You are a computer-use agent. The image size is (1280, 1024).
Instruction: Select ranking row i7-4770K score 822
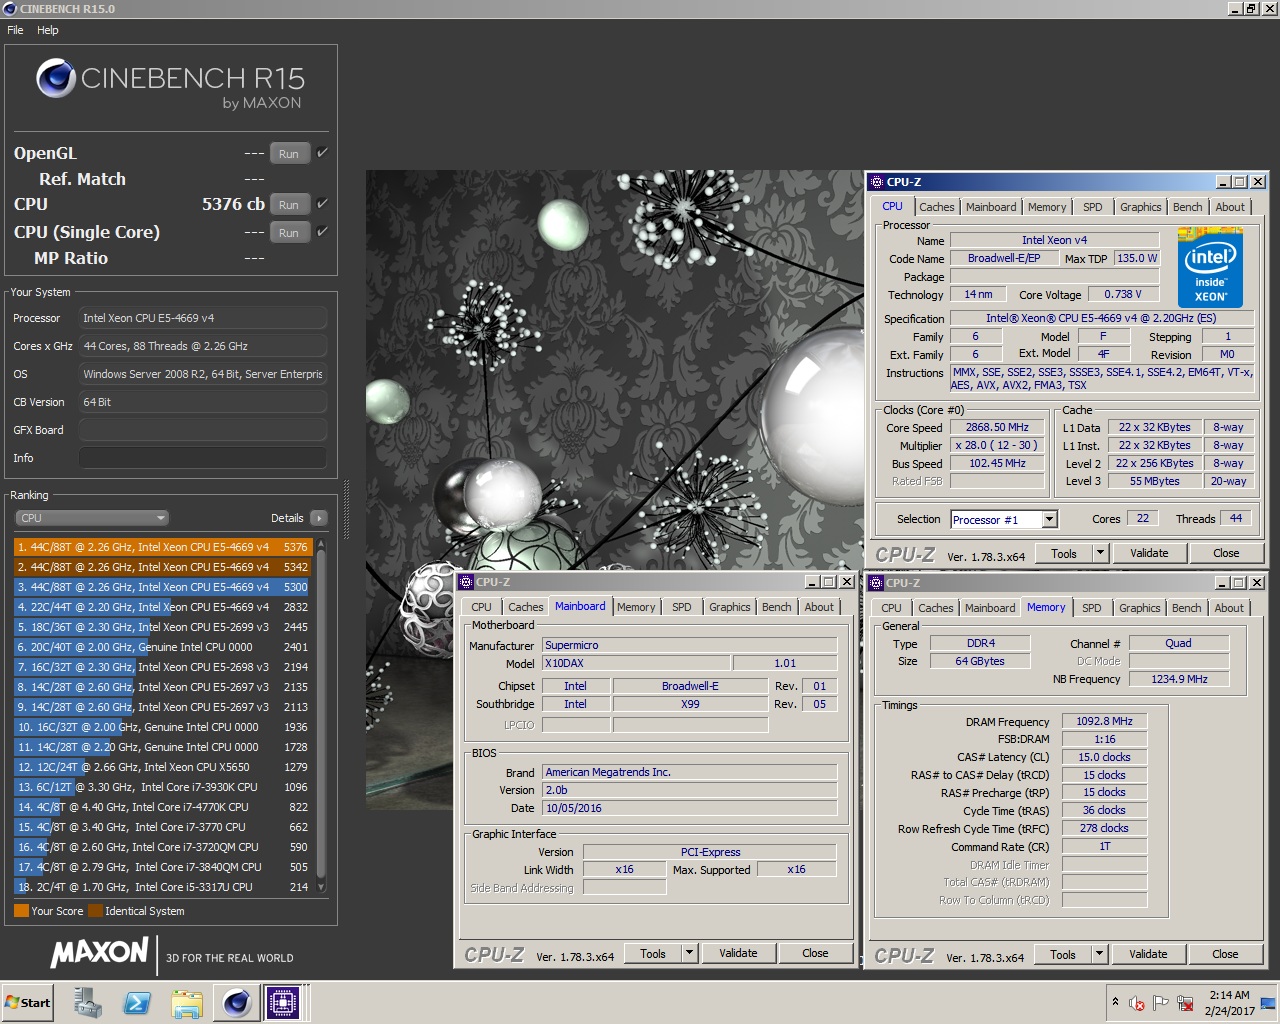click(163, 807)
